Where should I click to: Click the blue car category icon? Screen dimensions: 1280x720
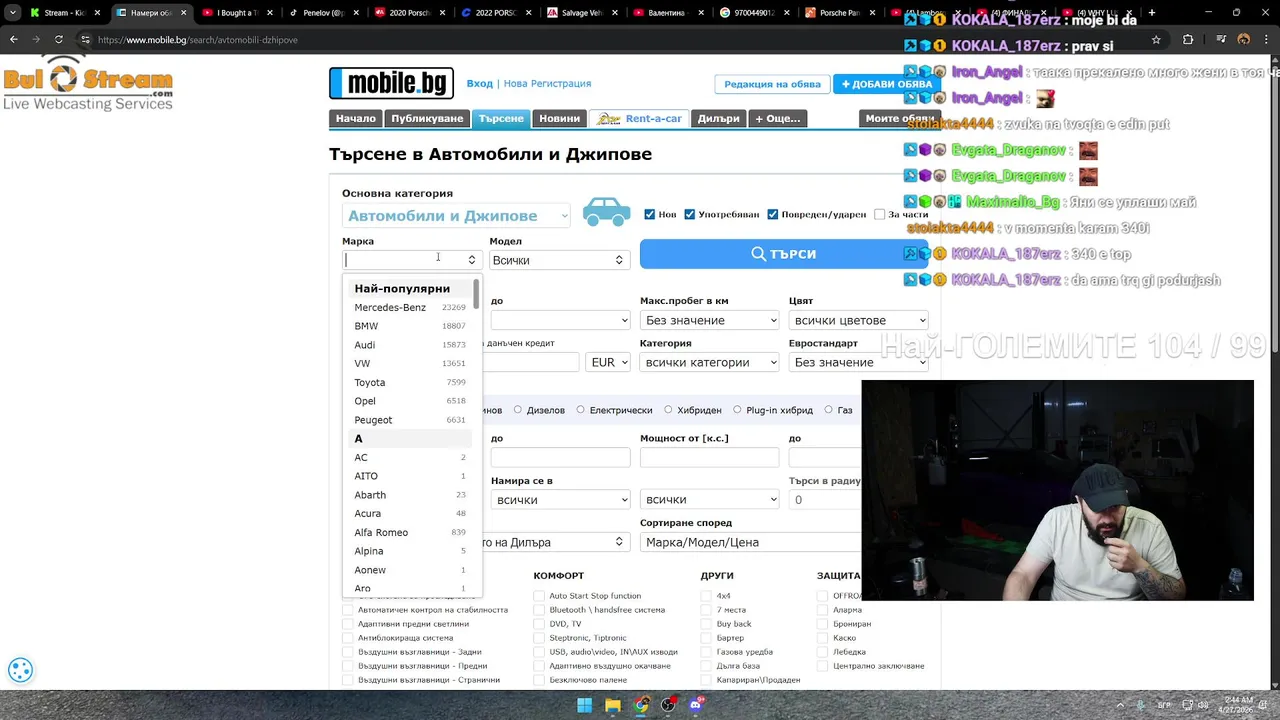pyautogui.click(x=606, y=211)
